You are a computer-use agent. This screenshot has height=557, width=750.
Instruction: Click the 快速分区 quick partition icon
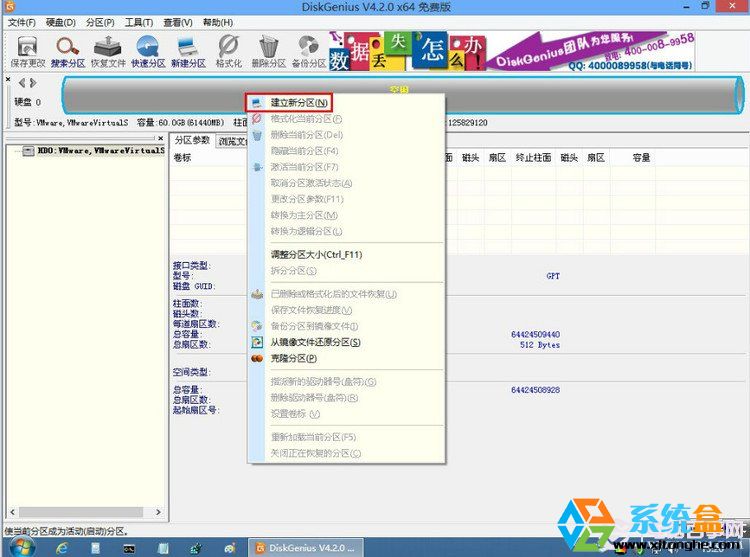pos(148,52)
